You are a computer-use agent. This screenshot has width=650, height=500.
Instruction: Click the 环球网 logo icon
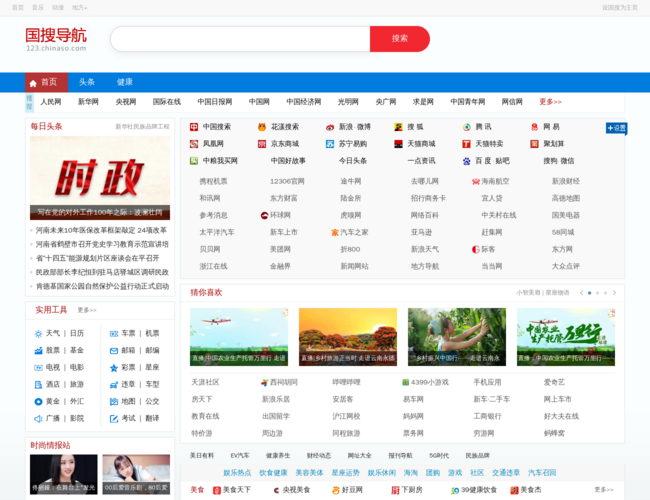coord(264,215)
